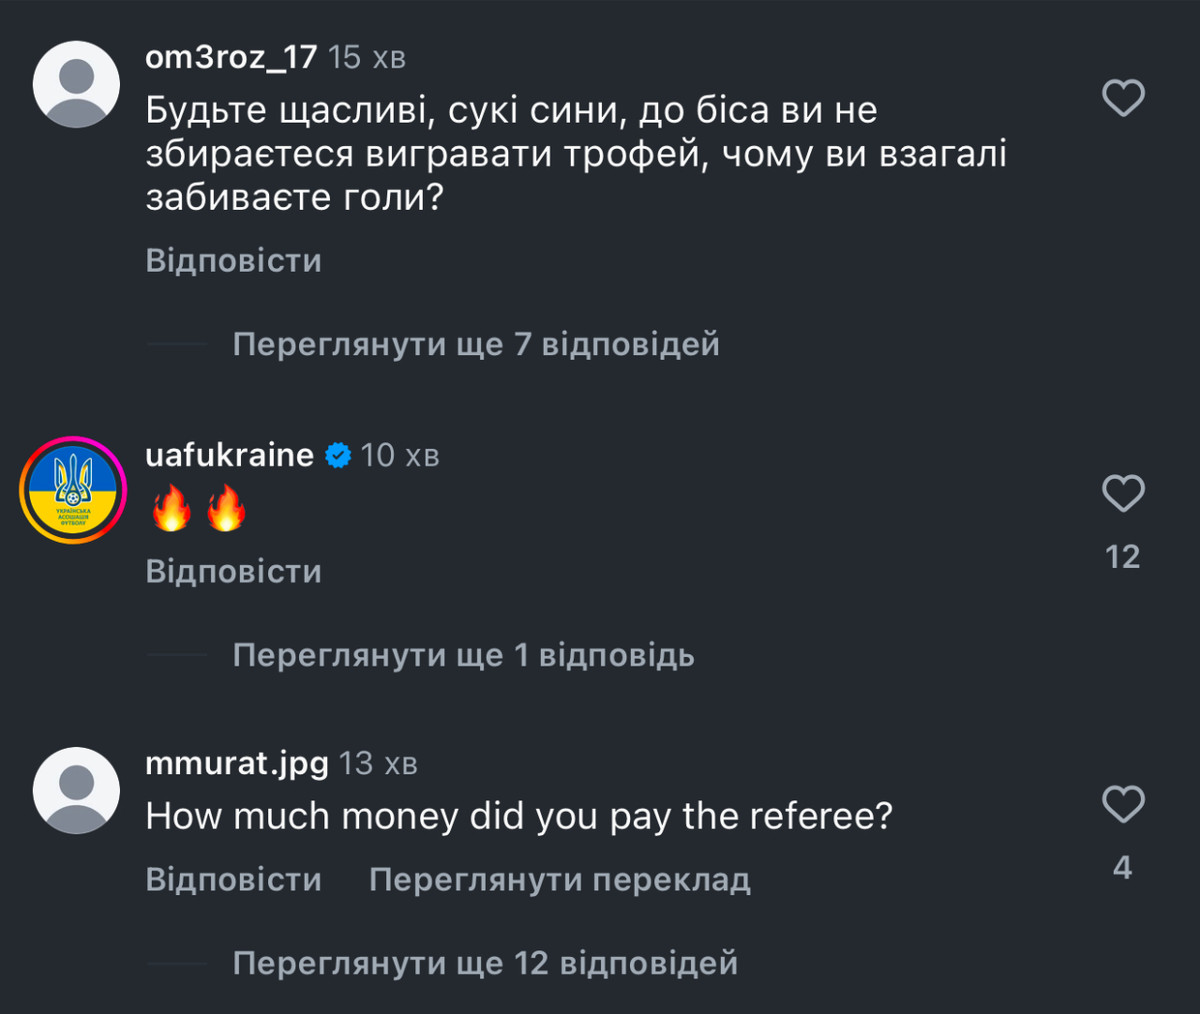
Task: Reply to the mmurat.jpg comment
Action: coord(233,879)
